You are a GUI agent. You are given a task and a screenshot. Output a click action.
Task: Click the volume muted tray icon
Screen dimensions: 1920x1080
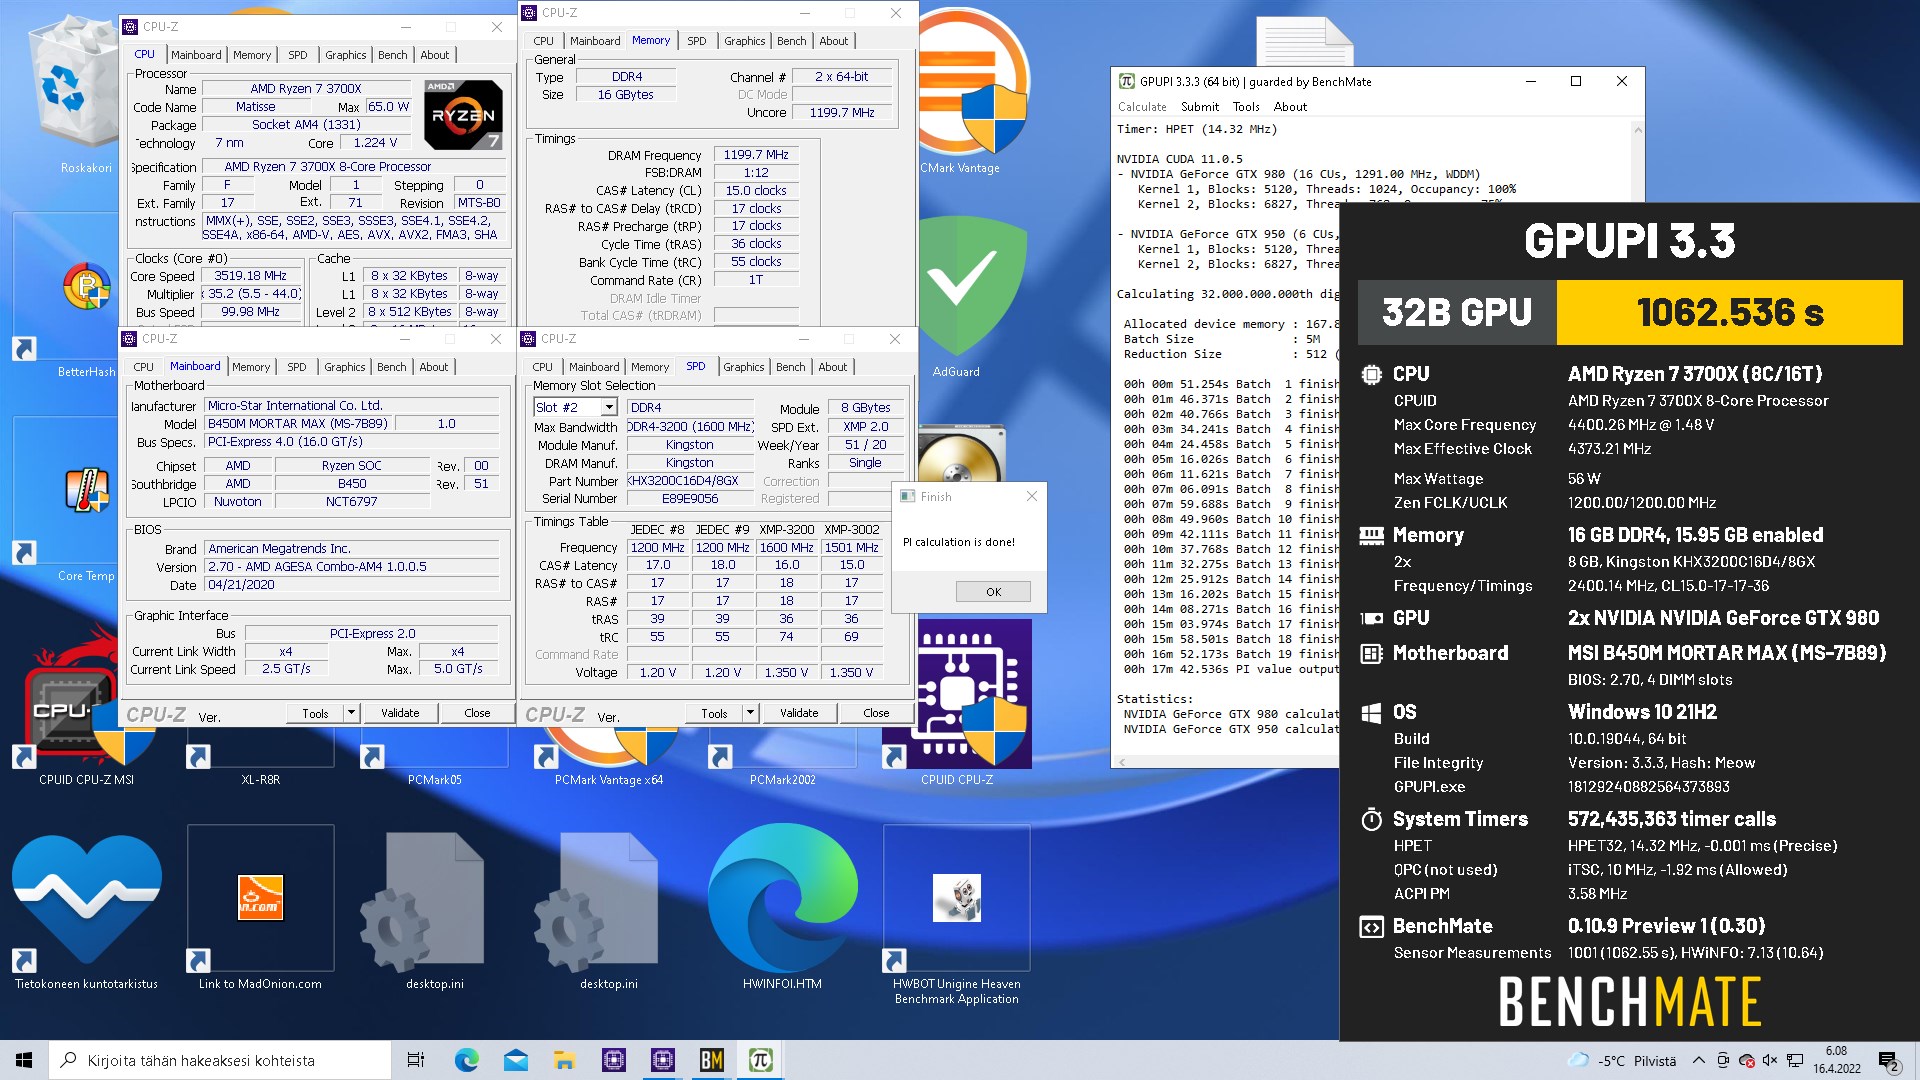[1770, 1060]
